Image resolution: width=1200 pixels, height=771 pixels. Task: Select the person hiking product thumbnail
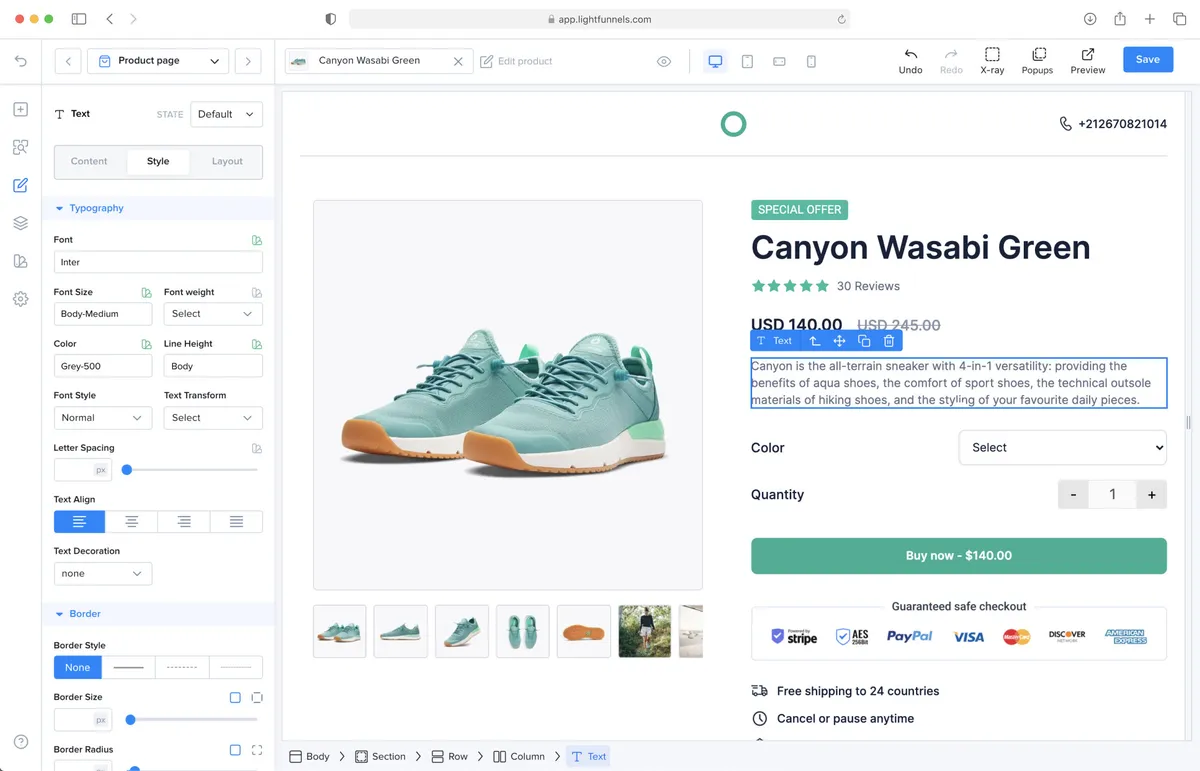(644, 631)
